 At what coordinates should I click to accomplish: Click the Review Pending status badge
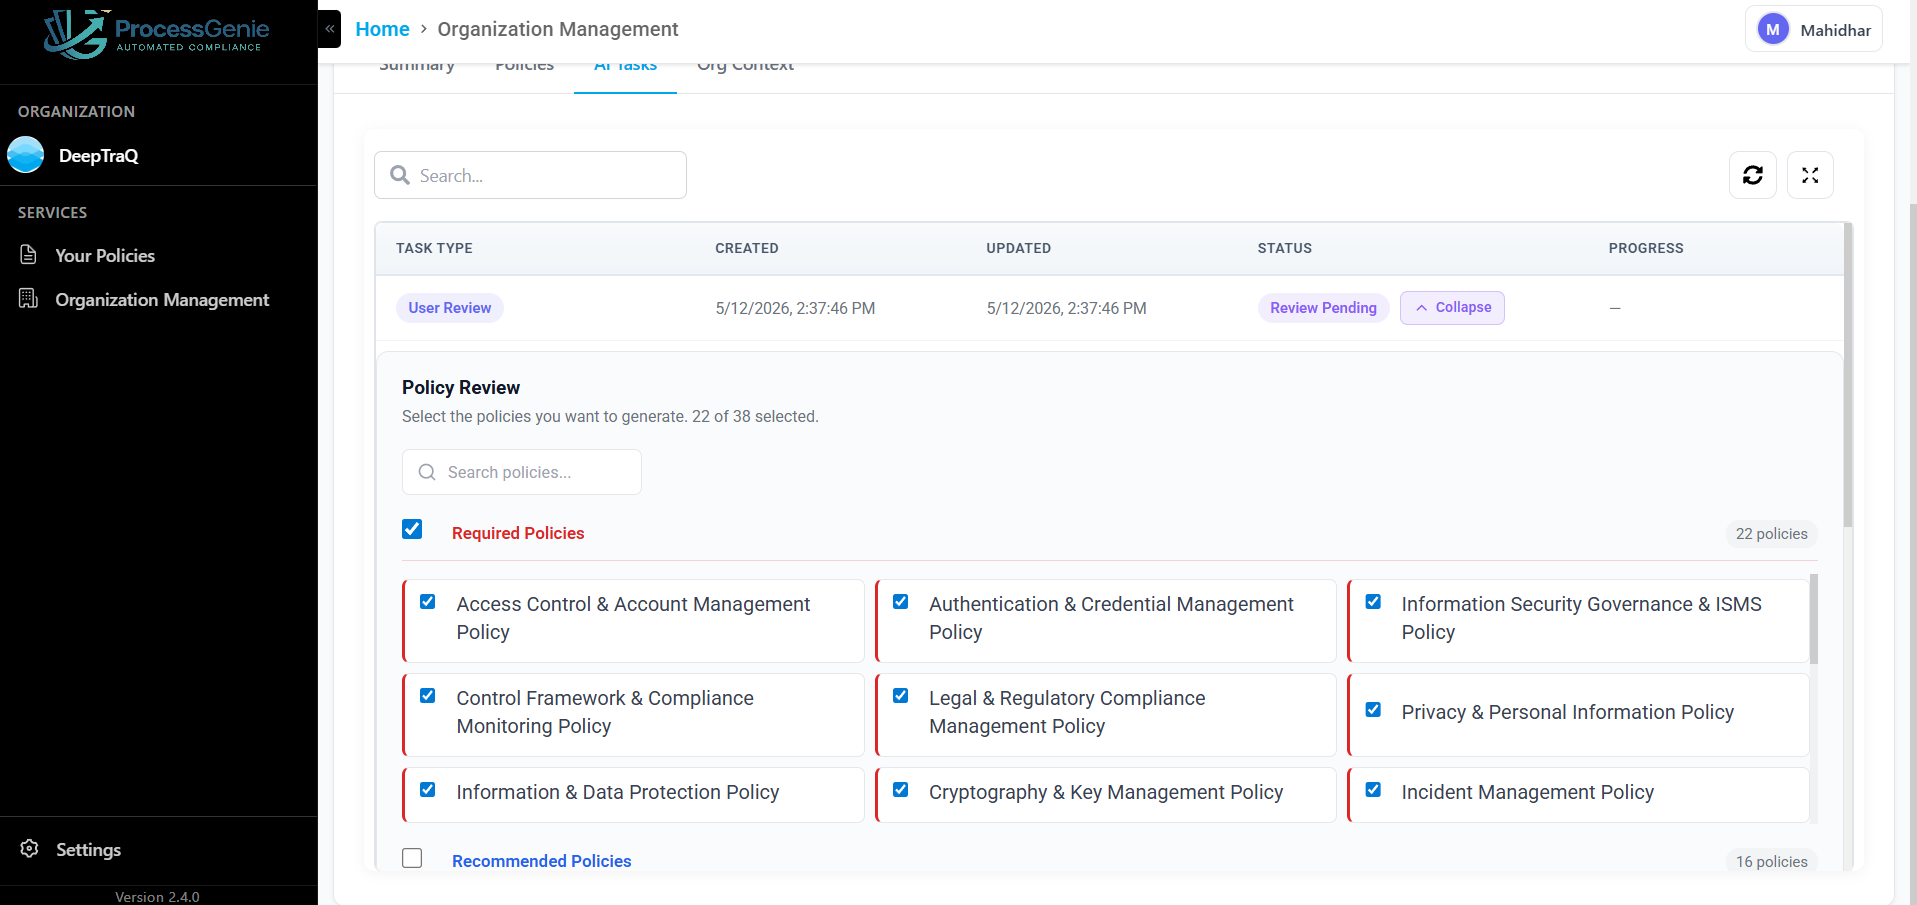[1323, 308]
